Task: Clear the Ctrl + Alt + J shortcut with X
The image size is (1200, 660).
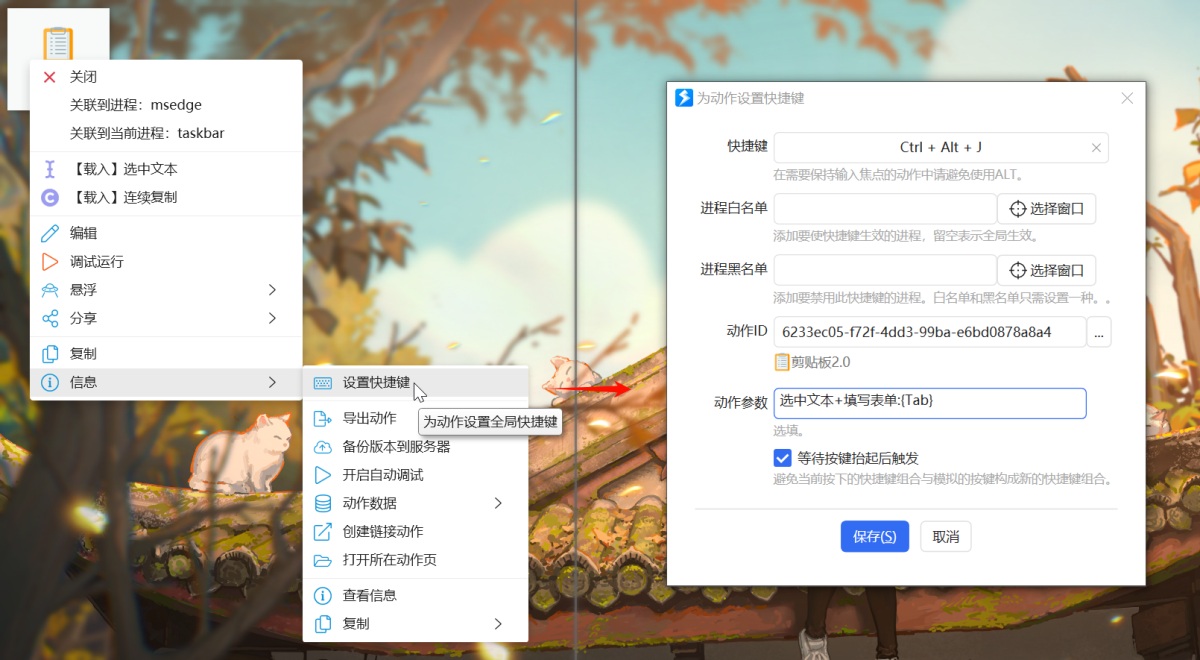Action: point(1096,147)
